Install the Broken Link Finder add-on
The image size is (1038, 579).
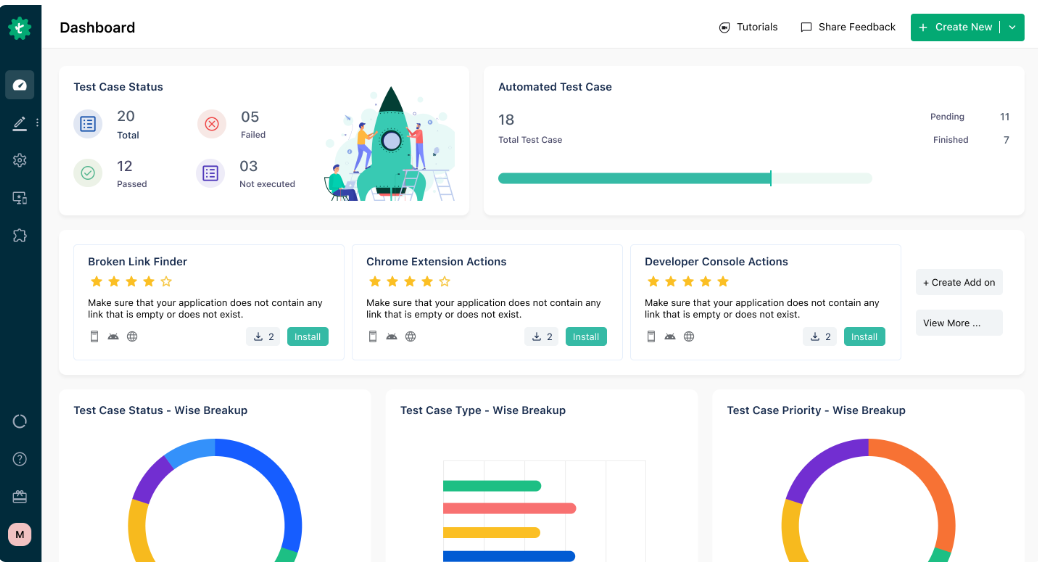tap(308, 337)
